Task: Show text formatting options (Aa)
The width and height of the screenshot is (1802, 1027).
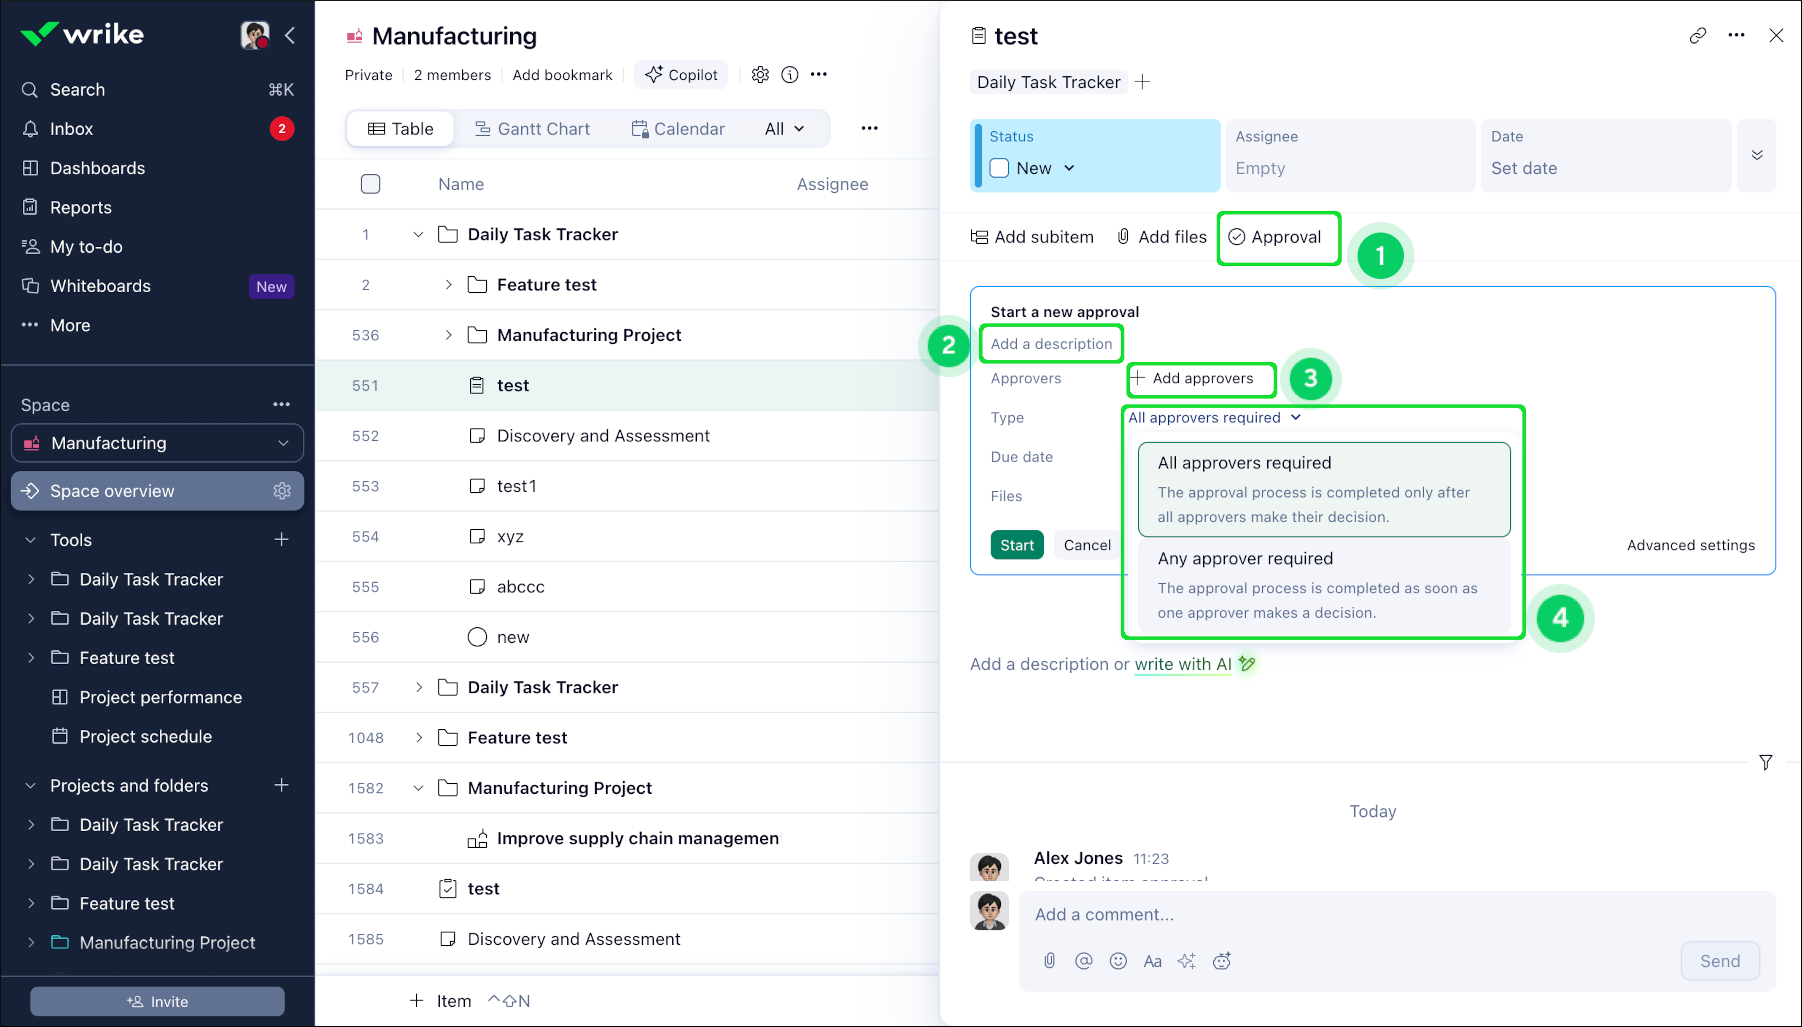Action: click(x=1153, y=961)
